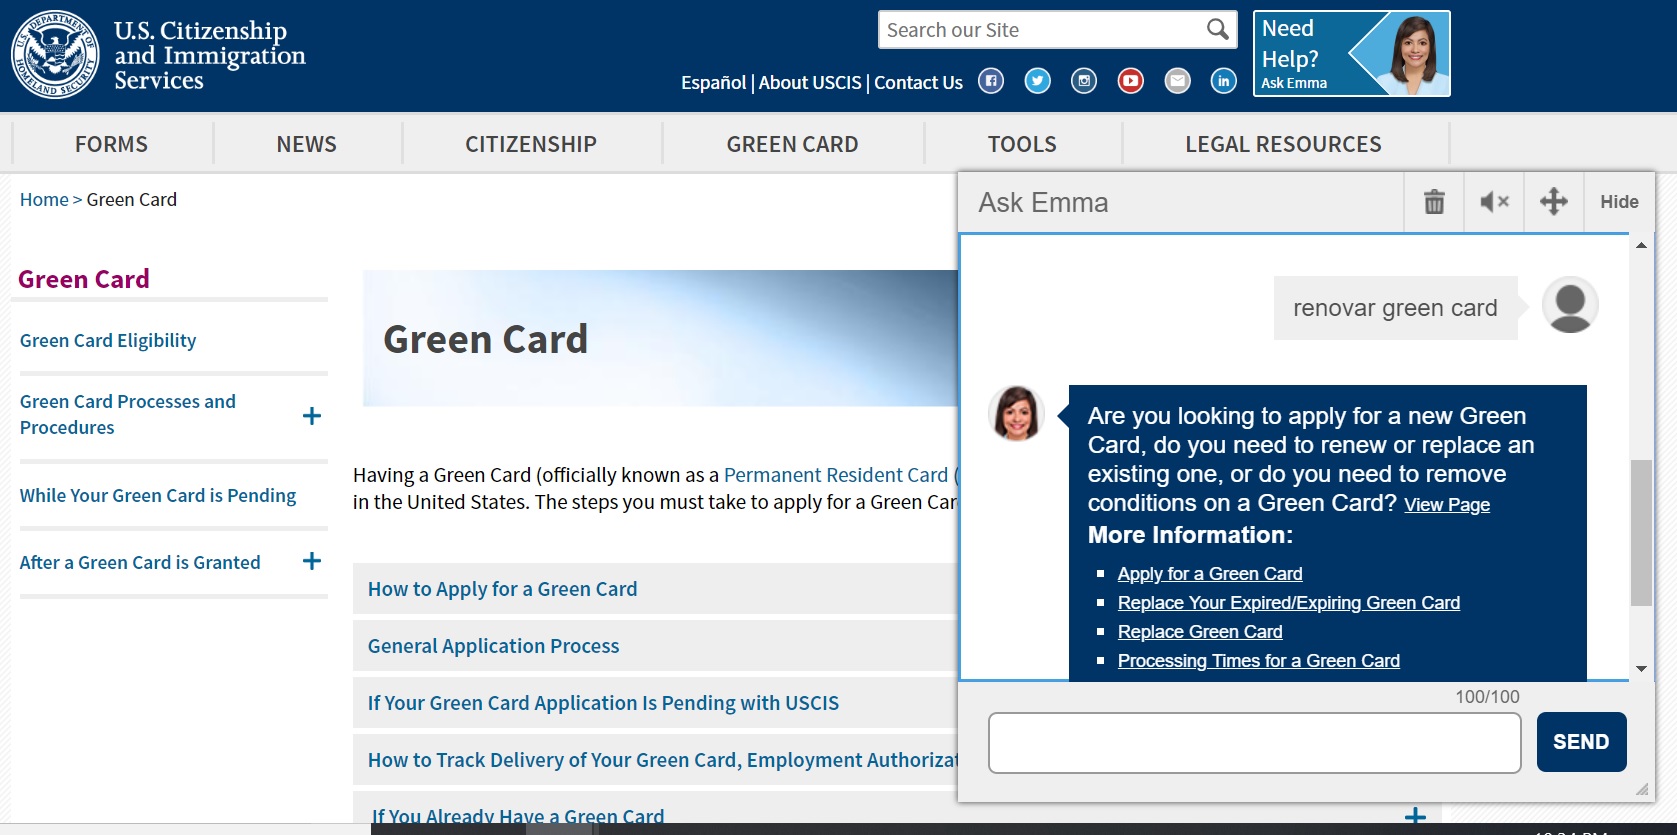Toggle Emma's sound with the speaker icon
1677x835 pixels.
(x=1494, y=202)
